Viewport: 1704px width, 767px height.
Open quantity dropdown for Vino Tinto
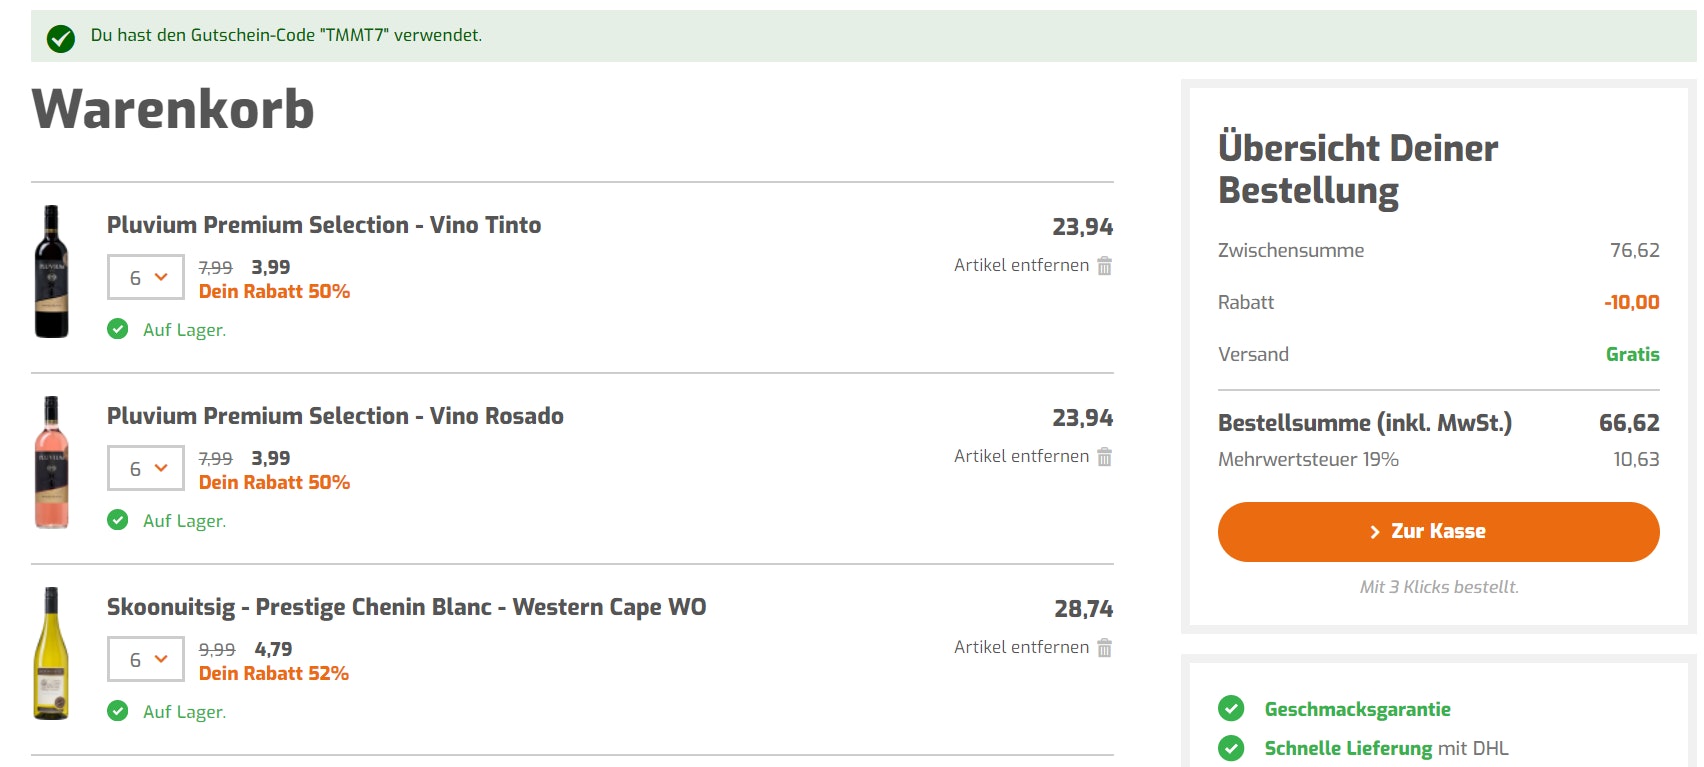(146, 277)
